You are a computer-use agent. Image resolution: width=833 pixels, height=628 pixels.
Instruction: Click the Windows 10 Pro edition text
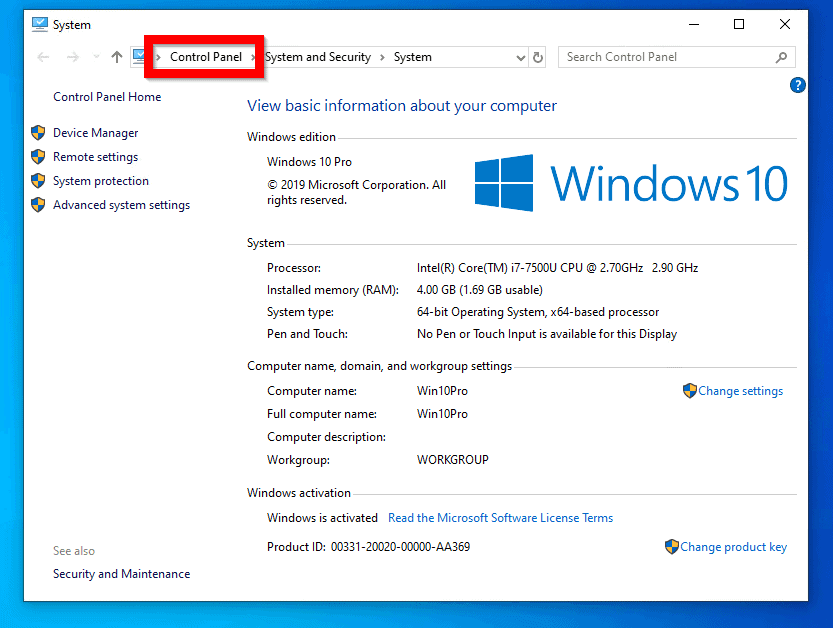coord(309,162)
